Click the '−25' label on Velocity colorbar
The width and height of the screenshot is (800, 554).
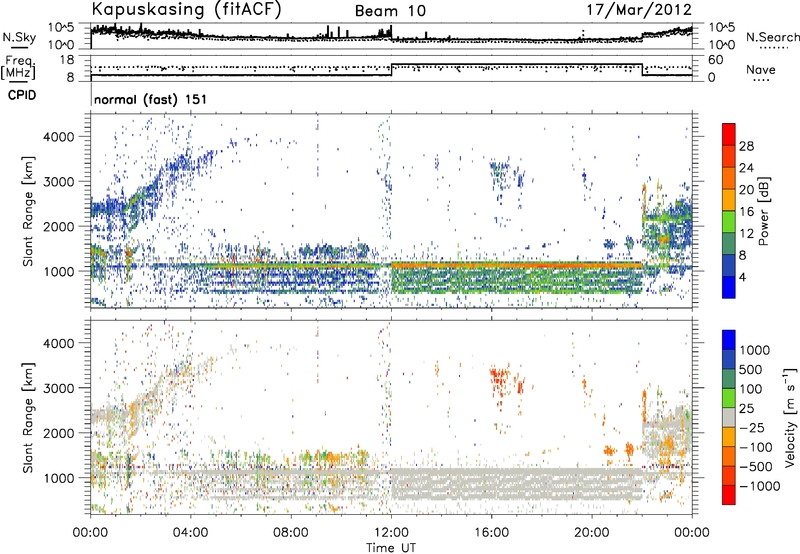click(x=754, y=428)
